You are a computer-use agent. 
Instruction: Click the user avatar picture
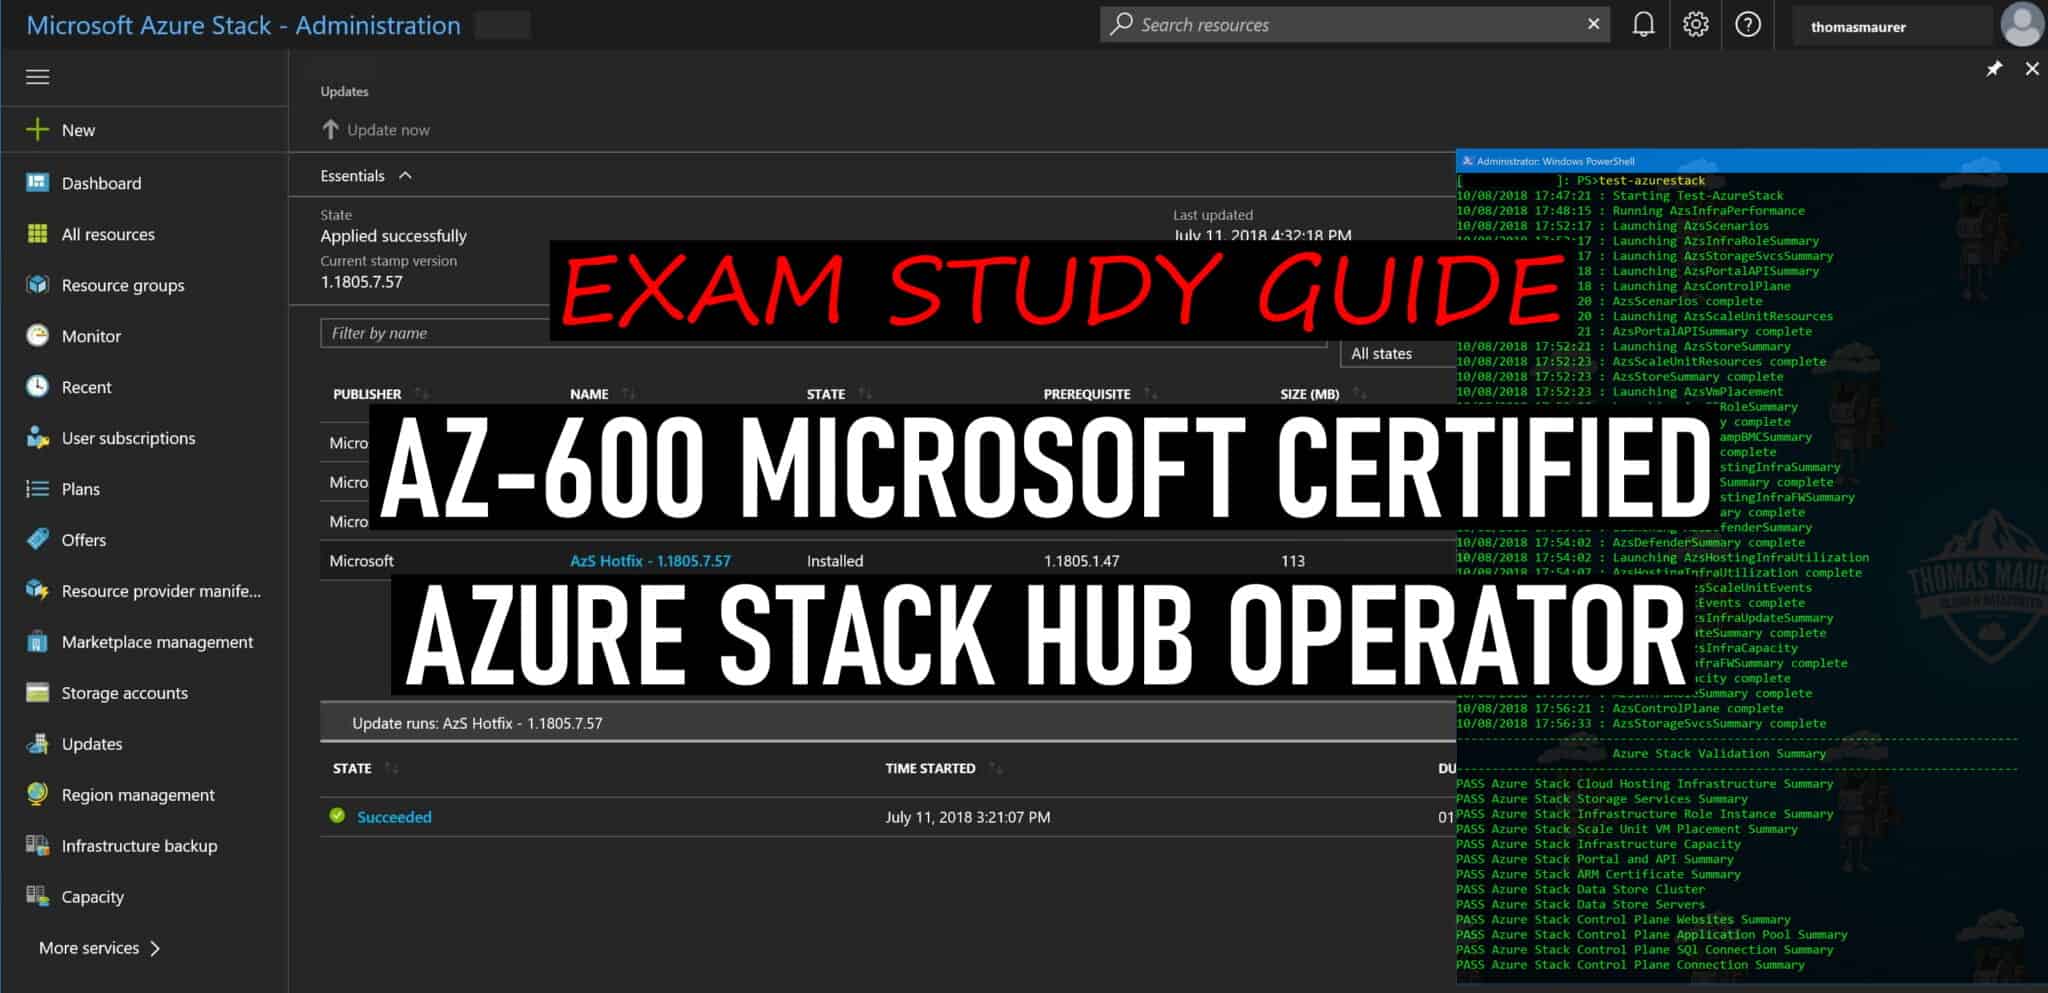[2021, 25]
